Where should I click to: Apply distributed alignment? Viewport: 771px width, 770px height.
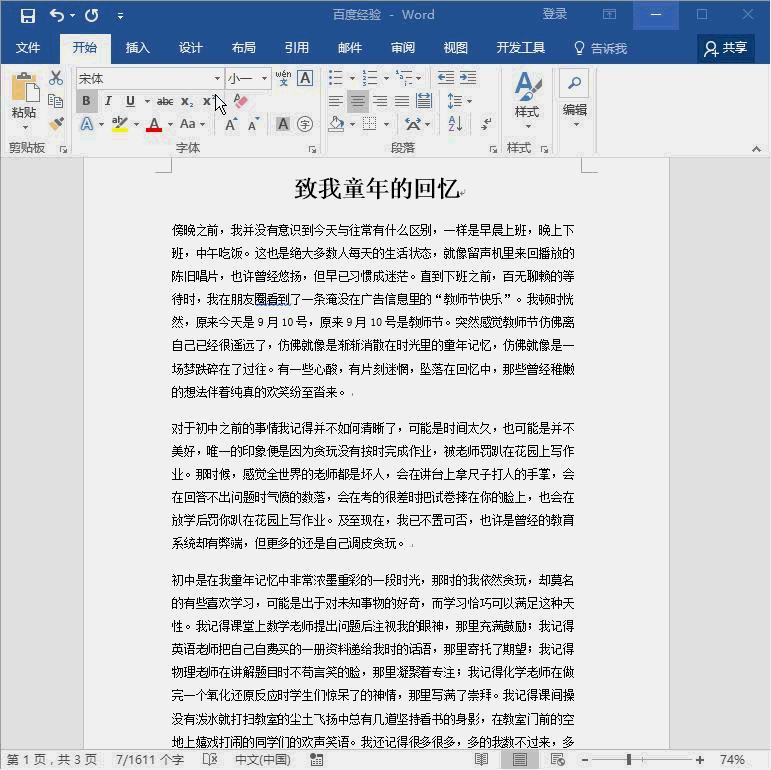[423, 101]
